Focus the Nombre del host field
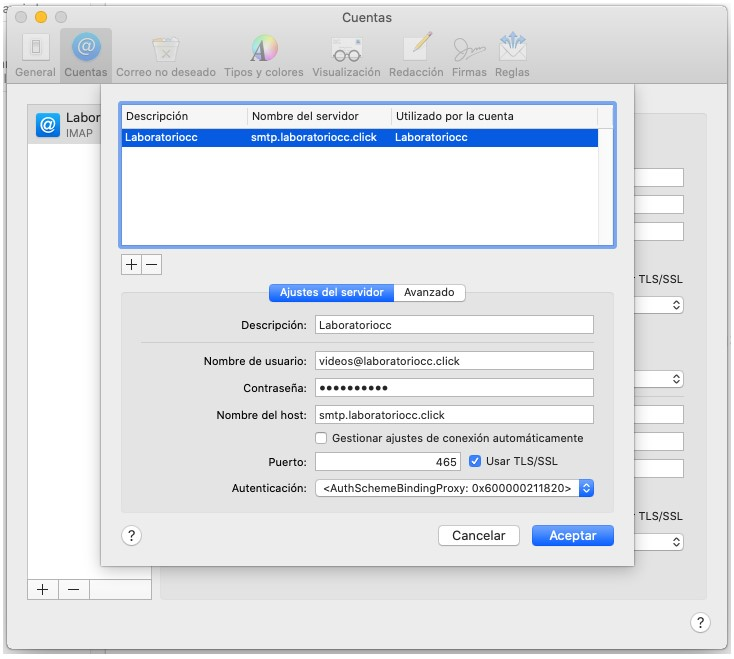This screenshot has height=659, width=734. (454, 415)
